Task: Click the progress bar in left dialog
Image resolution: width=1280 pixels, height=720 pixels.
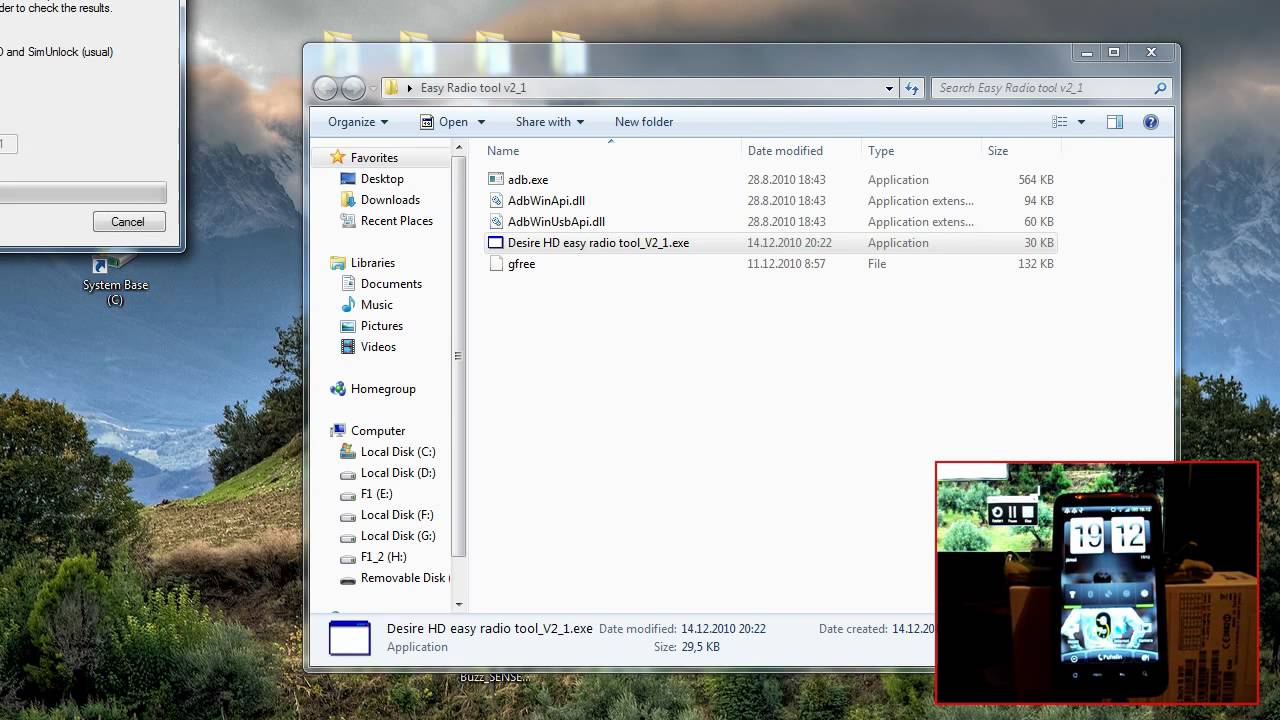Action: coord(83,193)
